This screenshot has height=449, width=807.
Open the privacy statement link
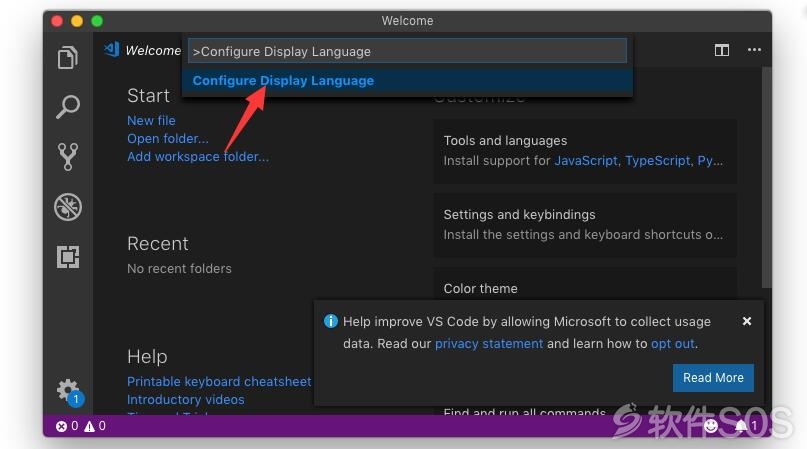click(x=489, y=343)
